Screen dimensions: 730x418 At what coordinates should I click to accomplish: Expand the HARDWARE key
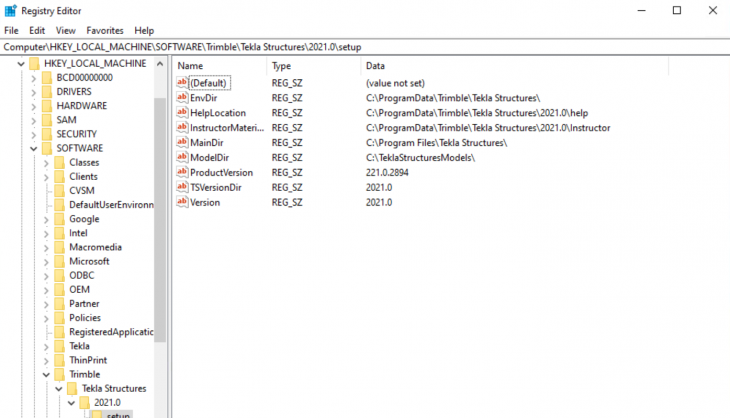tap(34, 106)
